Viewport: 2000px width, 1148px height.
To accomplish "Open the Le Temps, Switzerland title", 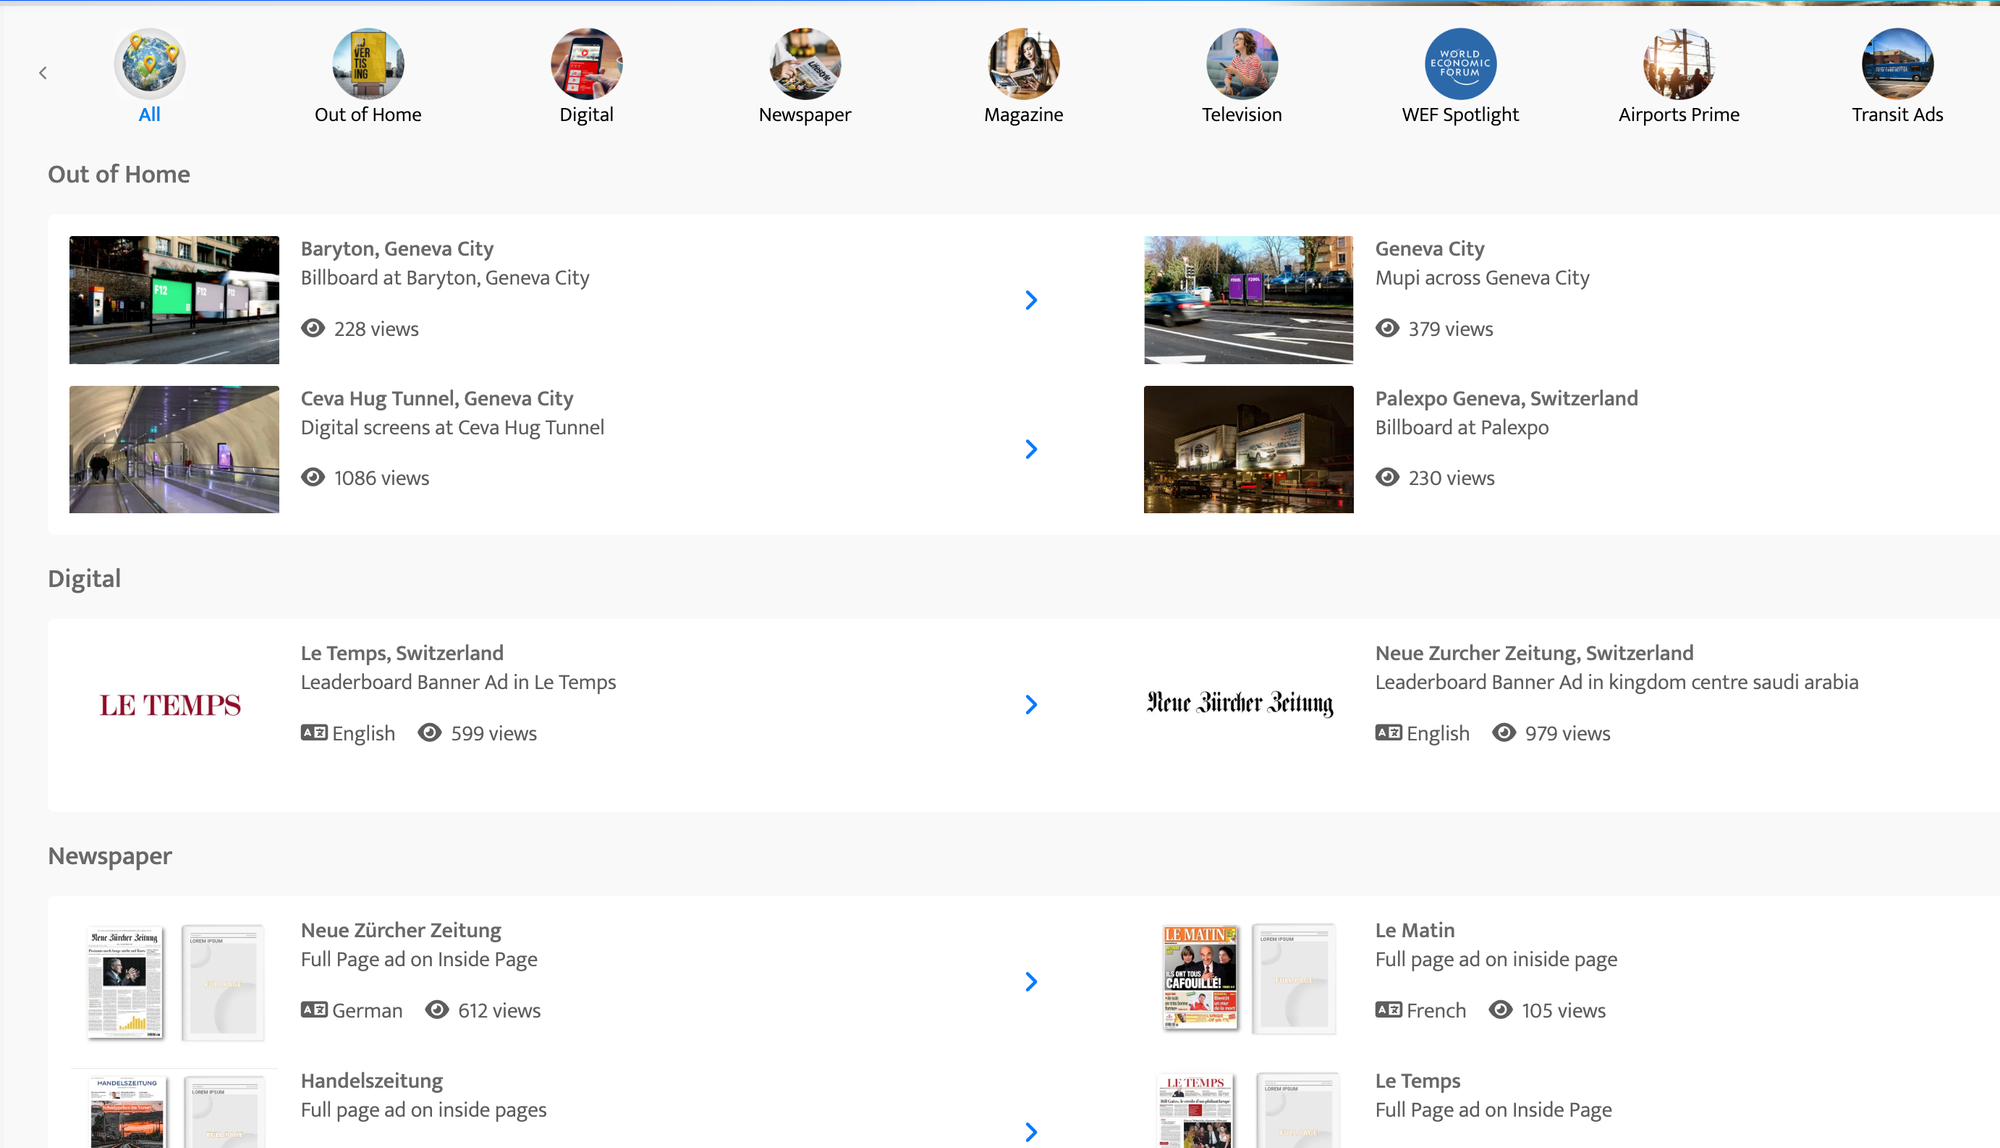I will click(402, 652).
